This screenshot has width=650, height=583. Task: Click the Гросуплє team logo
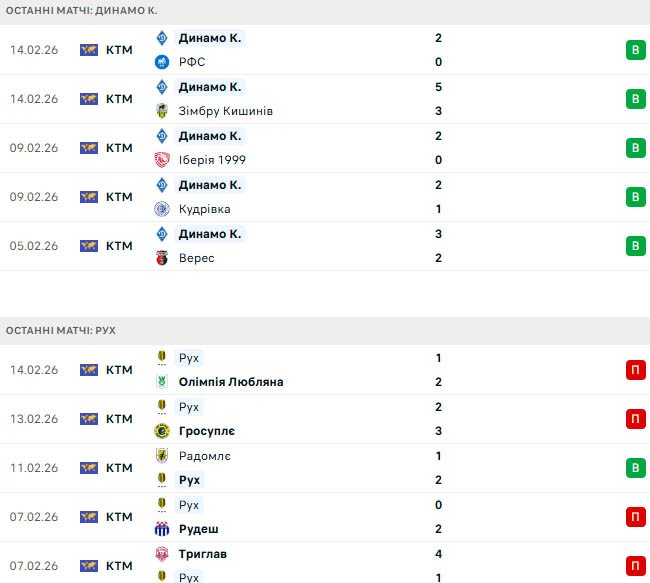(162, 431)
